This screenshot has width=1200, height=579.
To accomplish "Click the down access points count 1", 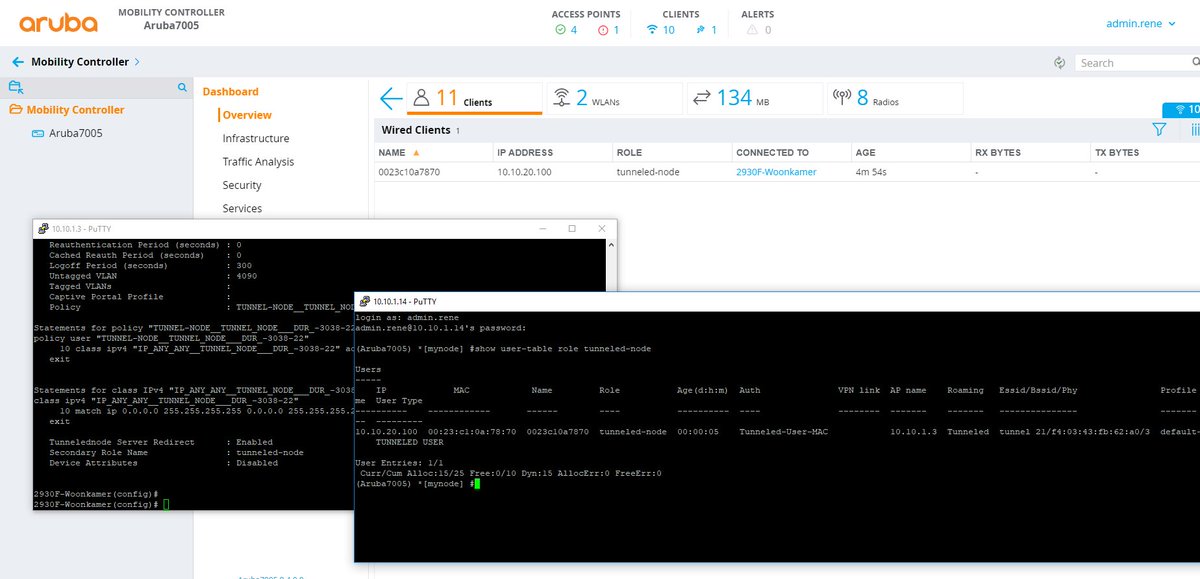I will click(x=609, y=30).
